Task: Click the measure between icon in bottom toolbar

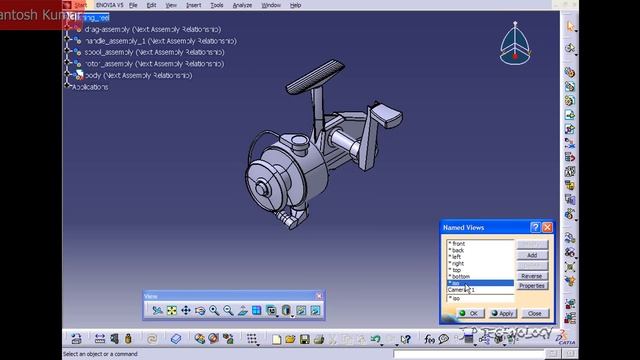Action: tap(100, 339)
